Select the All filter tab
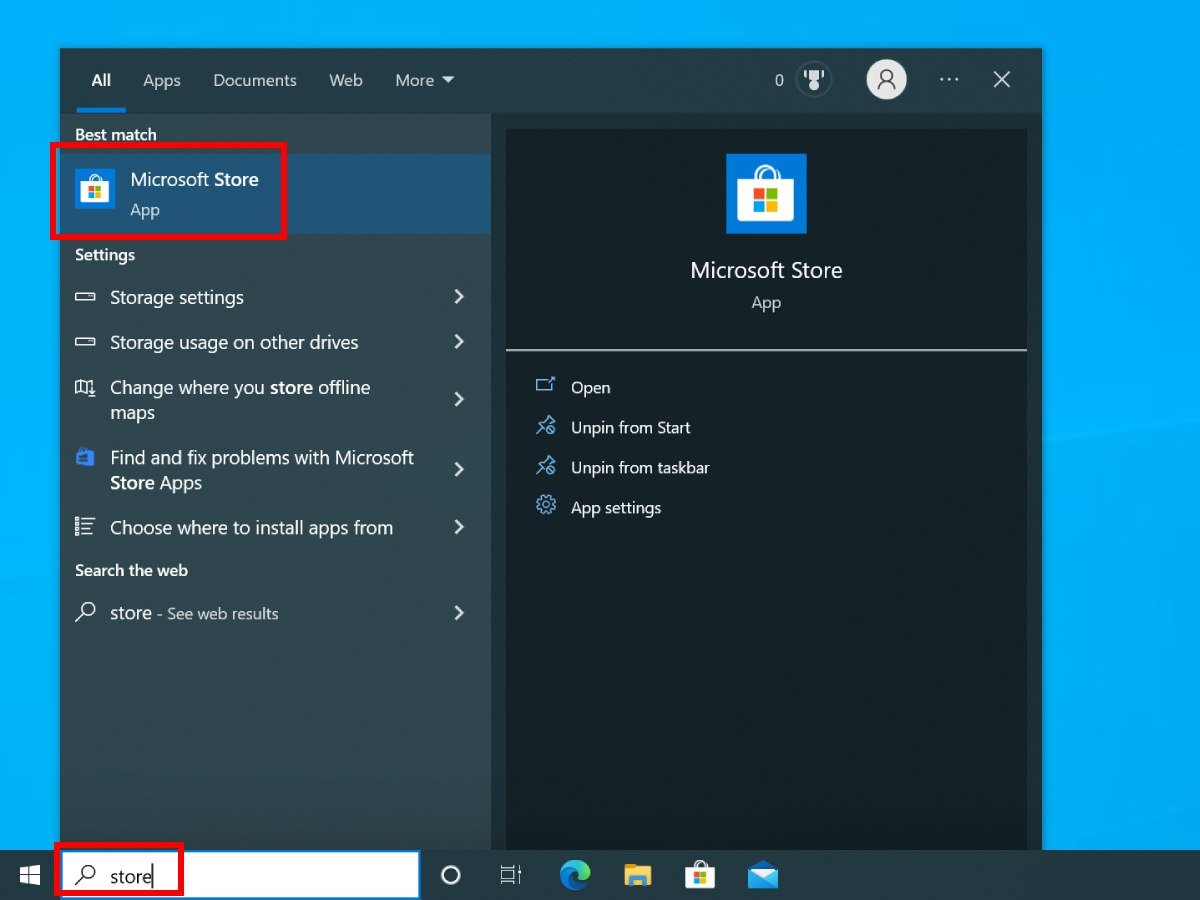The image size is (1200, 900). pos(101,80)
